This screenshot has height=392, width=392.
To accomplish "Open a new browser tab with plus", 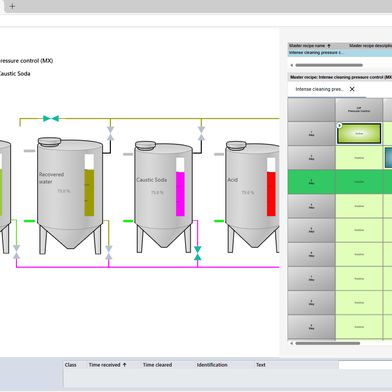I will [12, 6].
